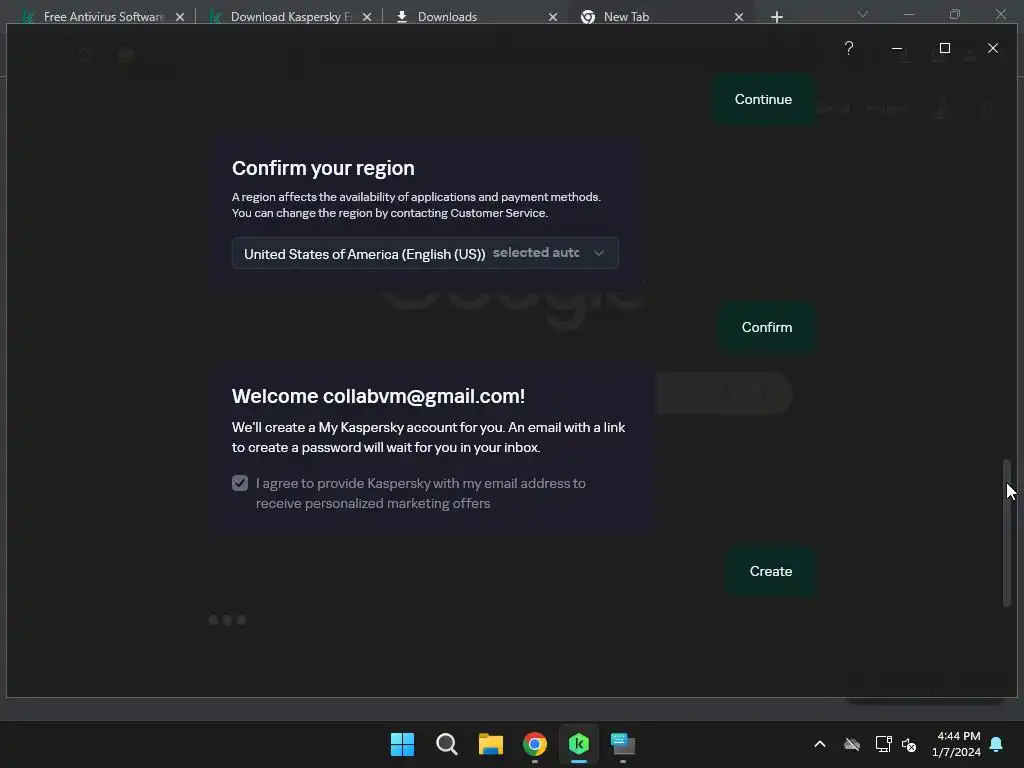Expand the region list chevron arrow
Image resolution: width=1024 pixels, height=768 pixels.
pyautogui.click(x=599, y=253)
